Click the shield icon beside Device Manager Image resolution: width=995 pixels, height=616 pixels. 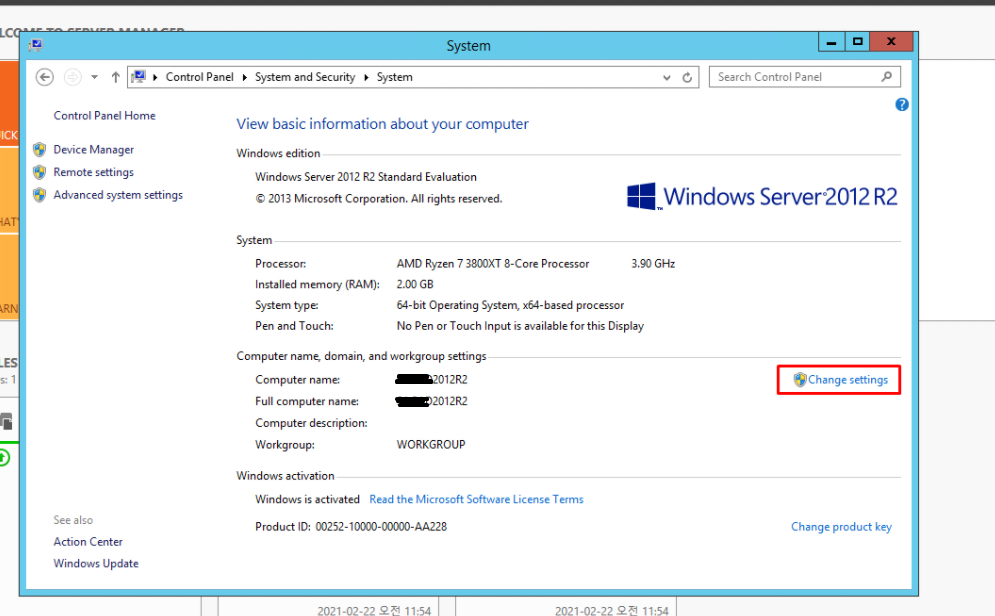click(x=39, y=150)
